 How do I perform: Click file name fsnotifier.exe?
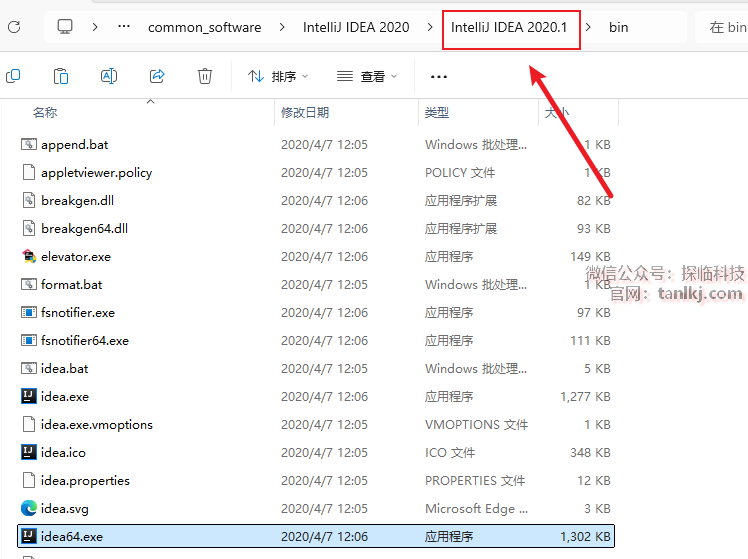tap(78, 313)
